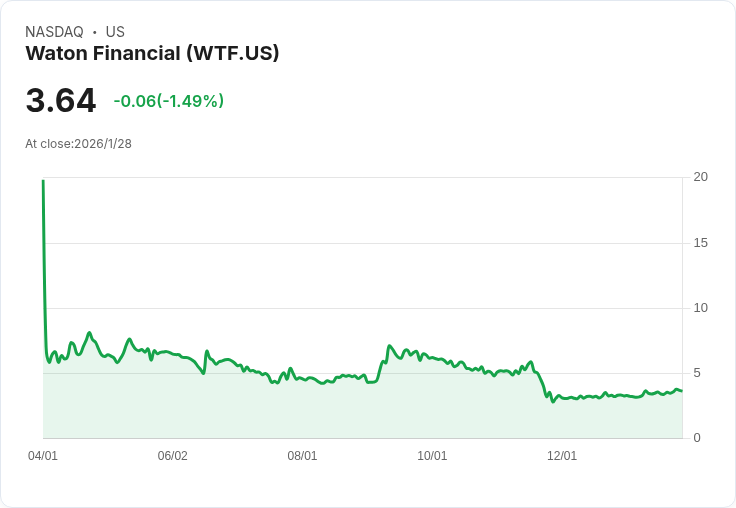Click the 3.64 current price
The image size is (736, 508).
point(61,101)
